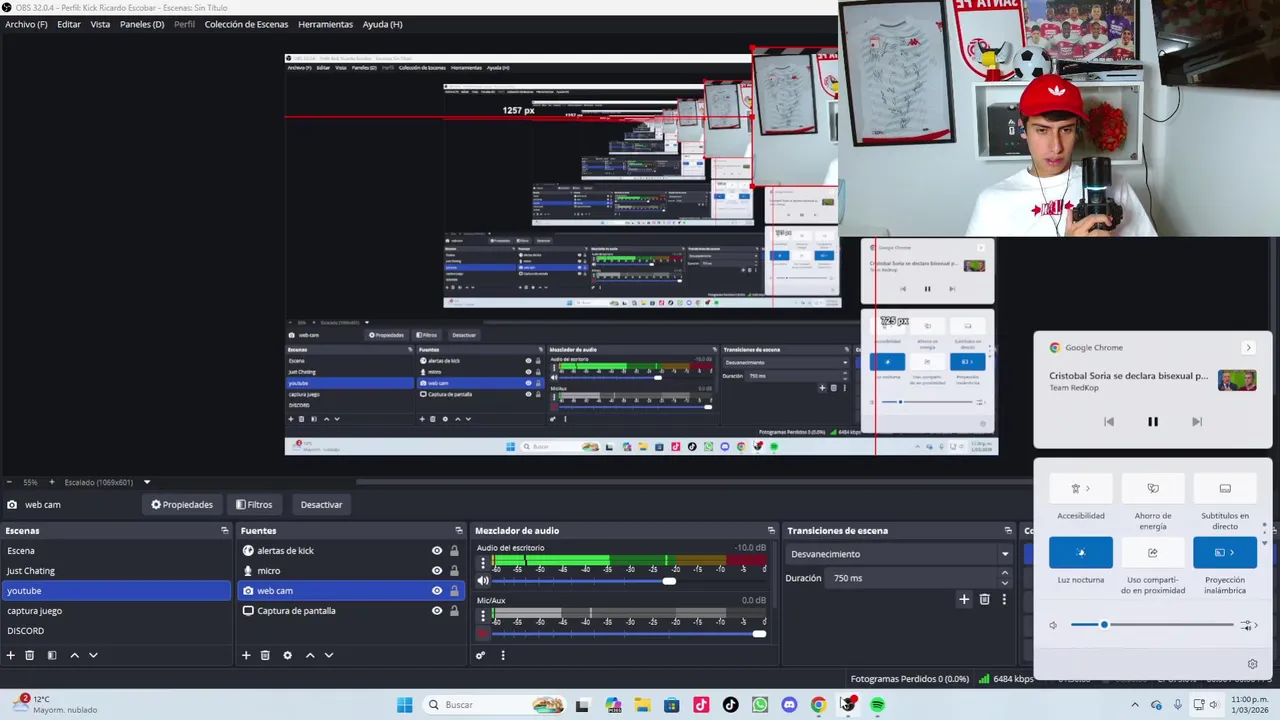Open advanced audio properties gears icon in mixer

click(x=481, y=655)
